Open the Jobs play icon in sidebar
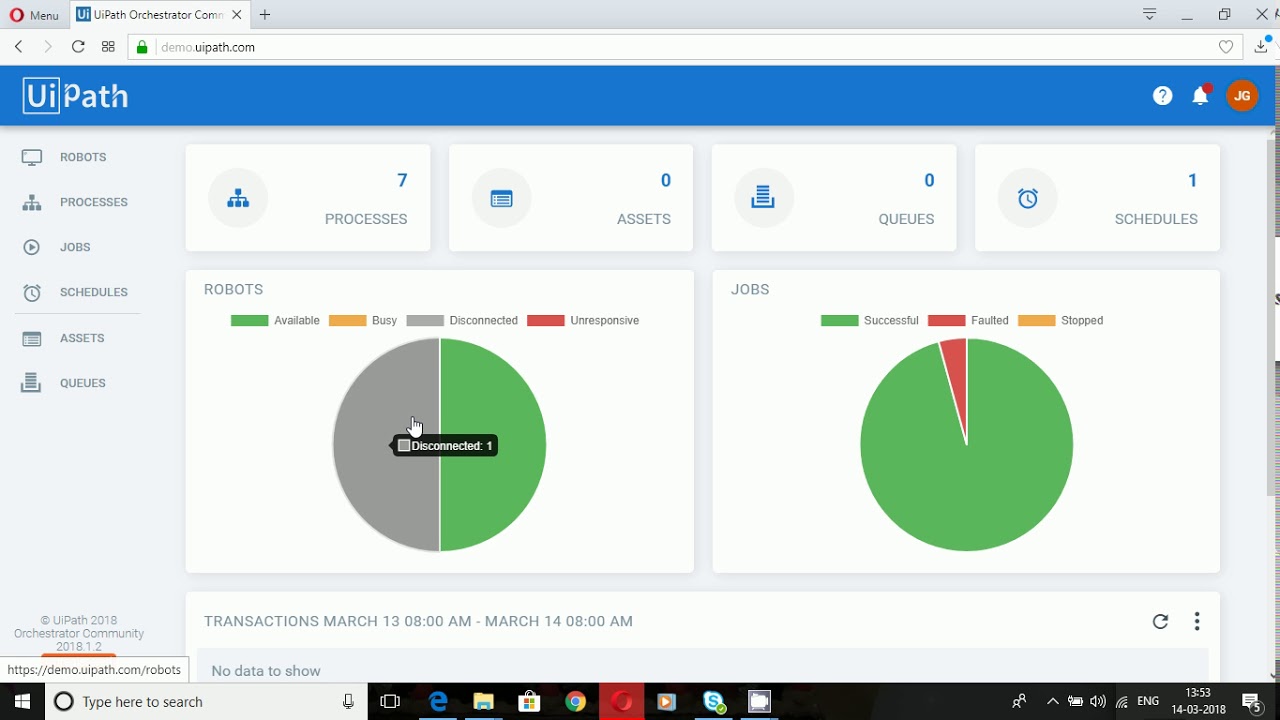Image resolution: width=1280 pixels, height=720 pixels. pos(32,247)
